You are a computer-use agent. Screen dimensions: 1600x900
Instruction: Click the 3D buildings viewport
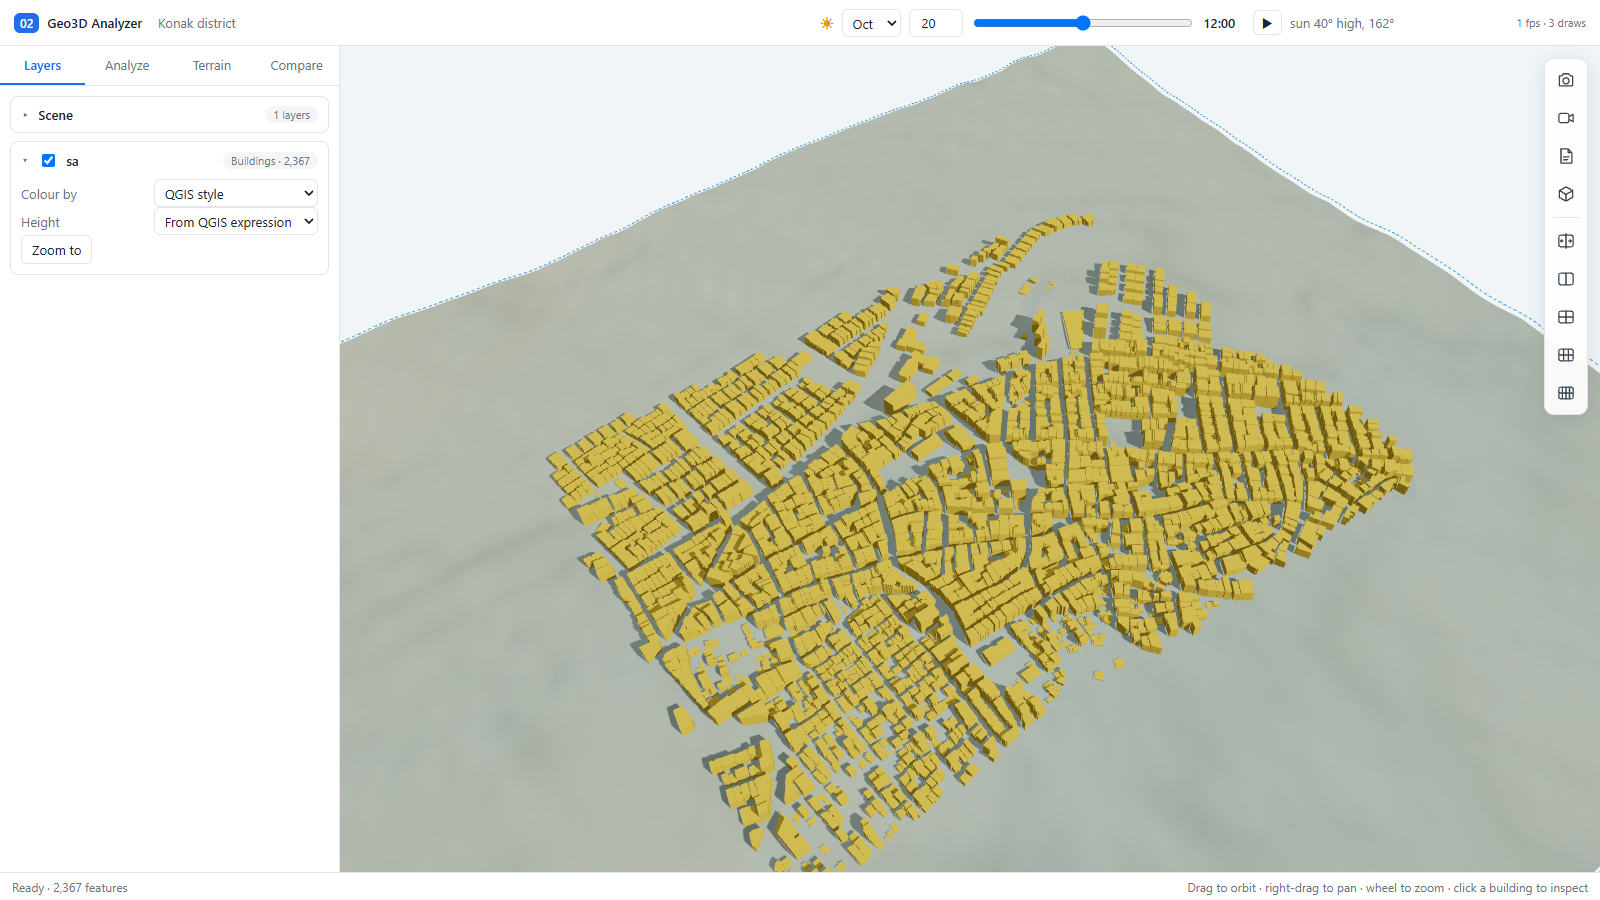[970, 459]
